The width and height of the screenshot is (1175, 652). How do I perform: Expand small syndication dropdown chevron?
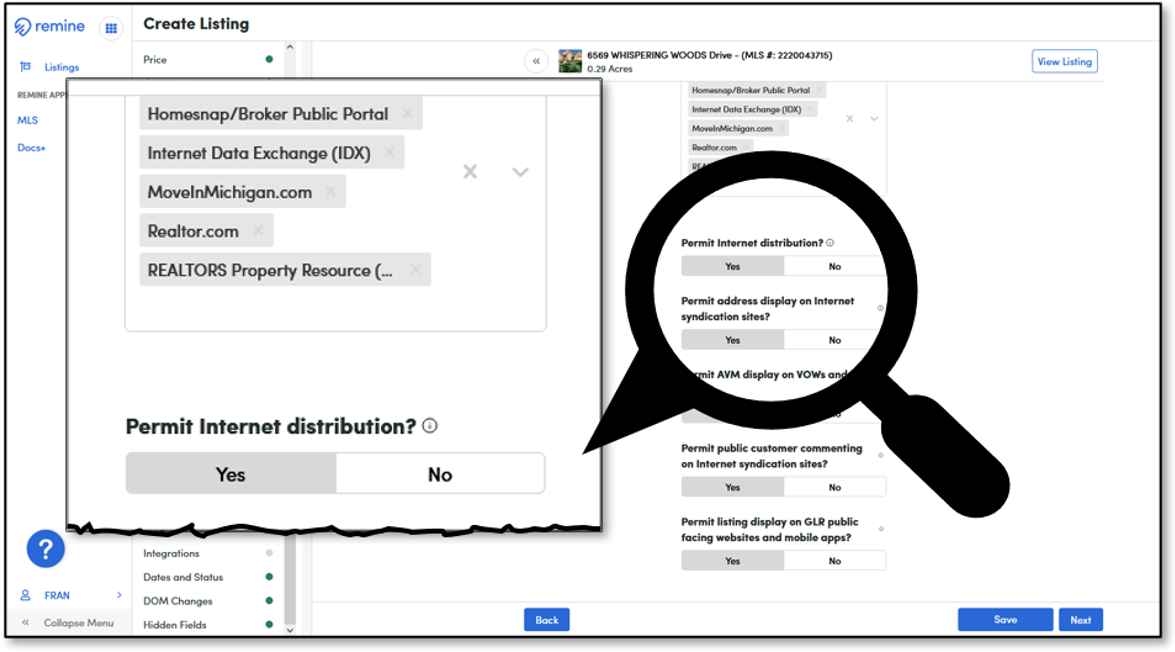pyautogui.click(x=874, y=118)
